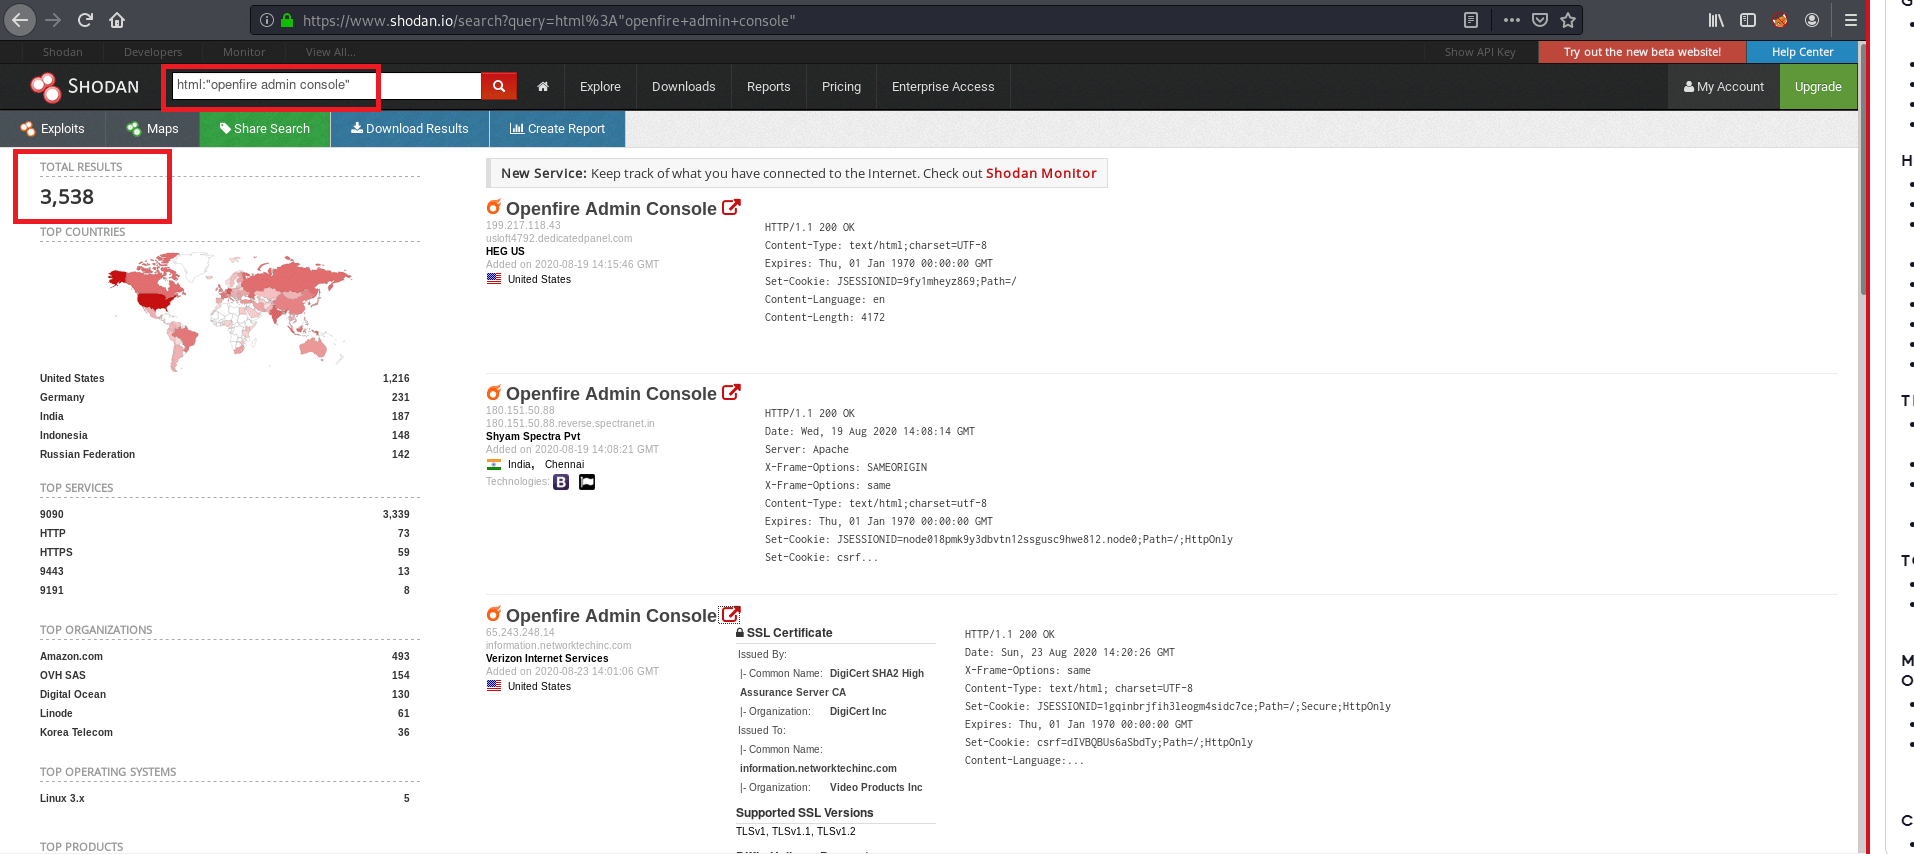Open Enterprise Access menu item
Screen dimensions: 1914x854
[x=943, y=87]
